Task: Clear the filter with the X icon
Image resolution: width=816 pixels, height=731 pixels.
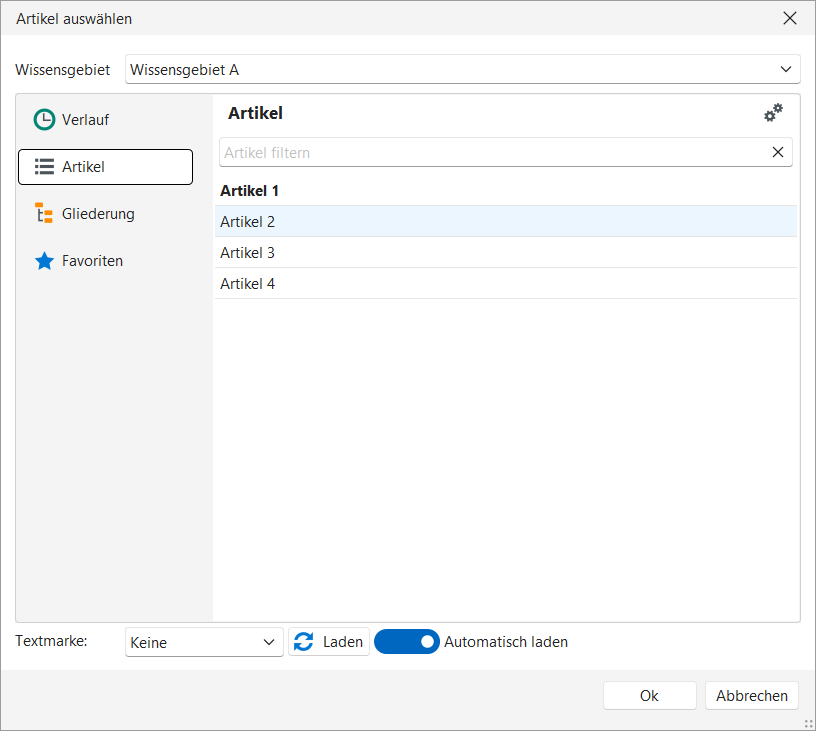Action: 778,152
